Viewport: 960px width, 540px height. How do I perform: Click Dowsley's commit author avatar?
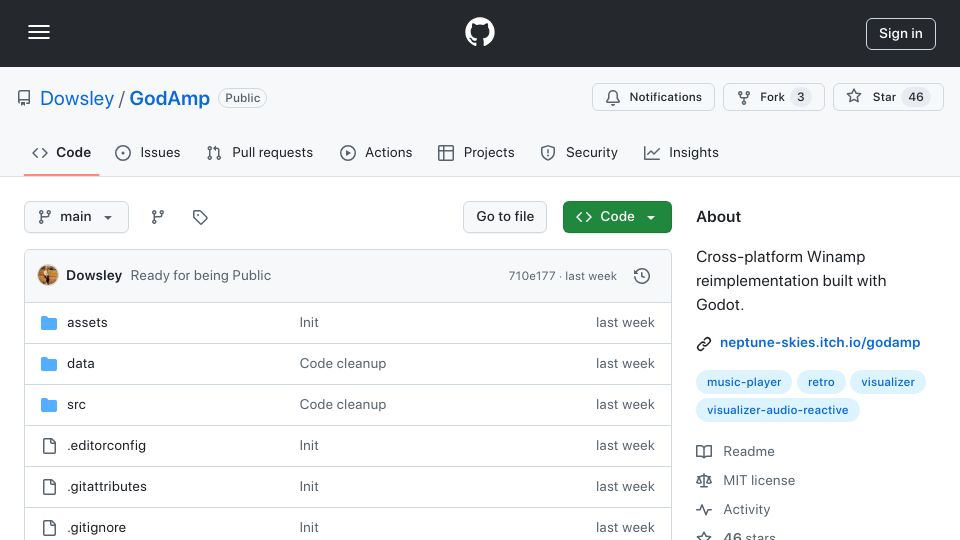(48, 276)
